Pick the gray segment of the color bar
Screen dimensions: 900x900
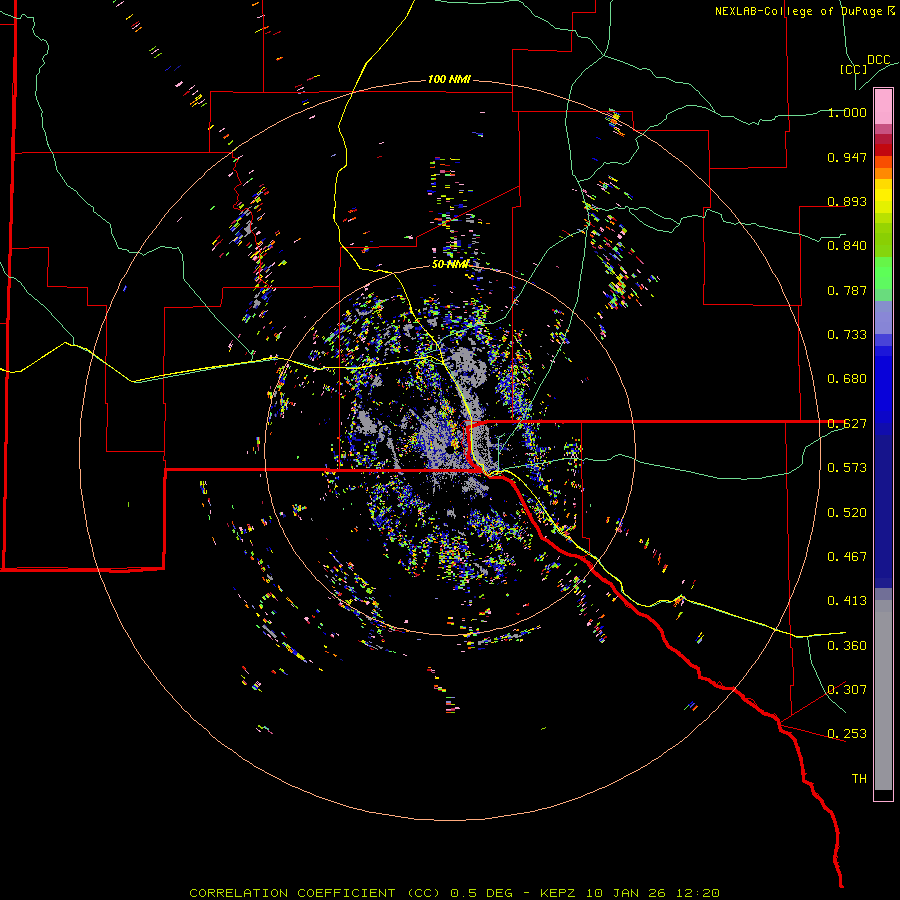tap(883, 695)
